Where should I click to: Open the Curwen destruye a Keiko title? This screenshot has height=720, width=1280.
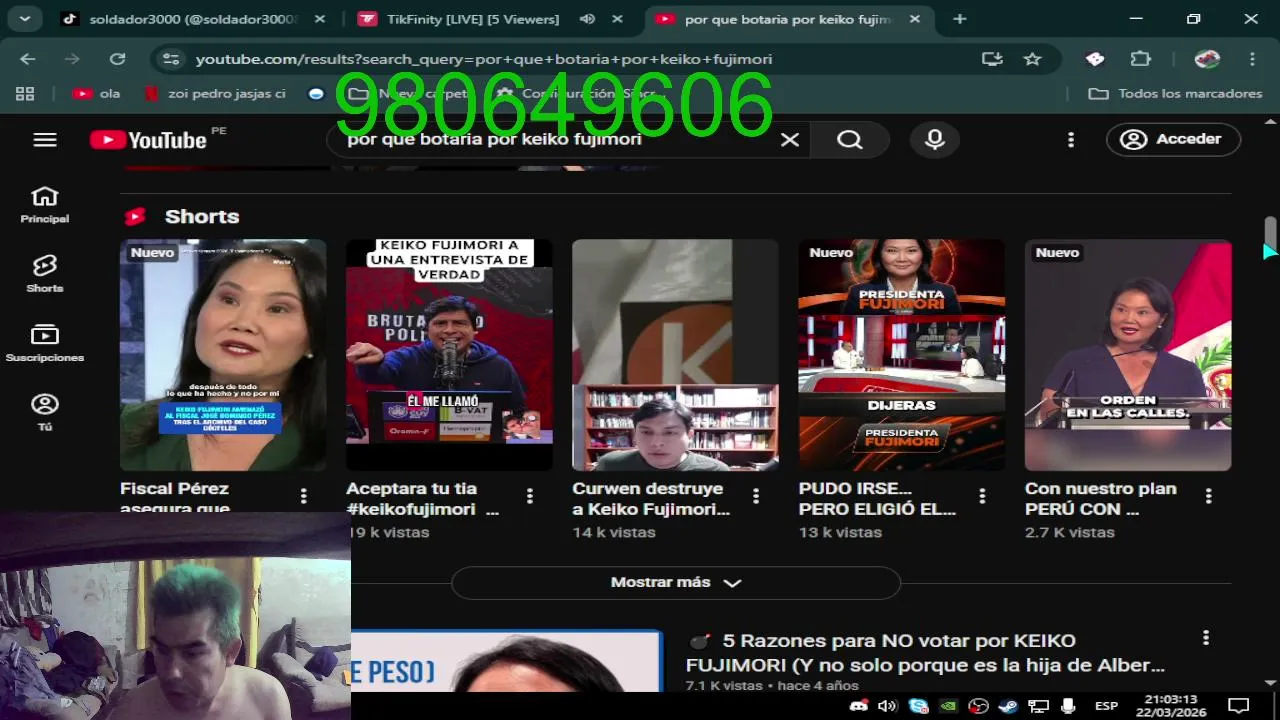pos(651,499)
